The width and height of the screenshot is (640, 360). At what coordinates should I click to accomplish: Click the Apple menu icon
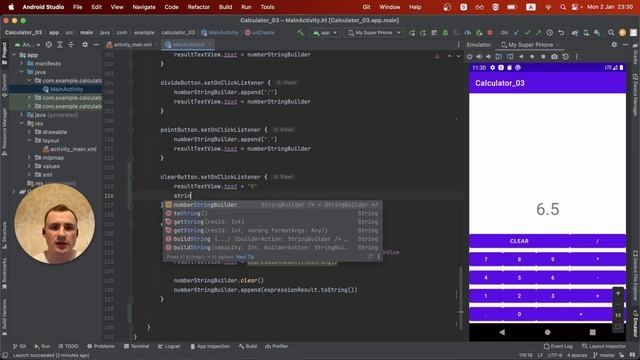pyautogui.click(x=11, y=7)
